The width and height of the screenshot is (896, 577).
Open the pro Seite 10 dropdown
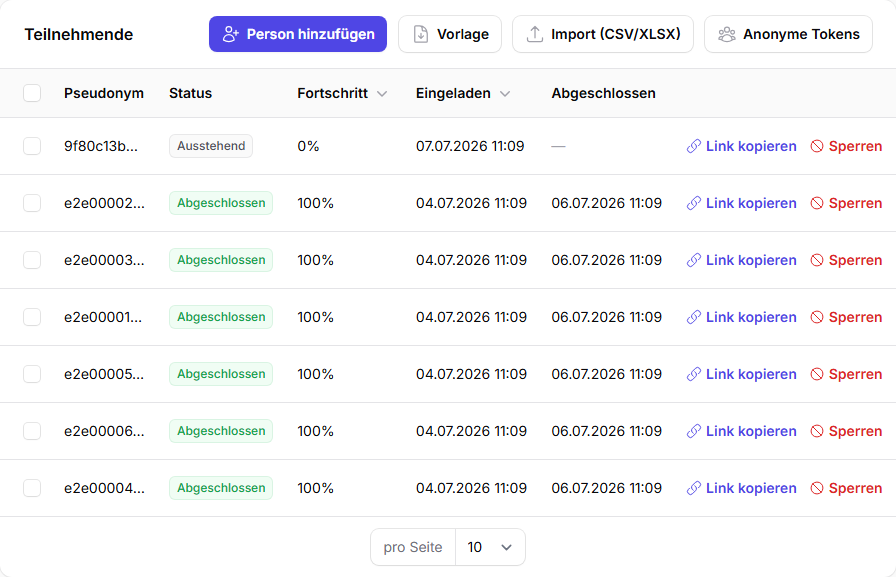click(x=490, y=547)
